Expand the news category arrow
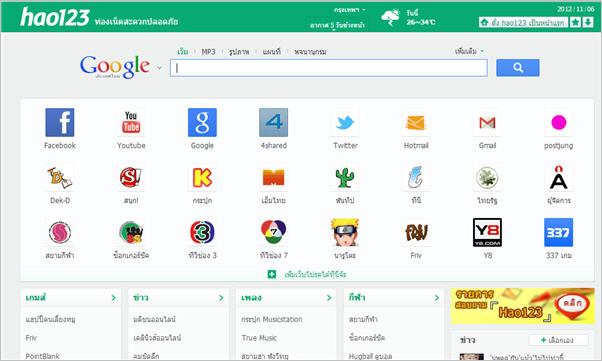Viewport: 602px width, 361px height. pos(221,298)
